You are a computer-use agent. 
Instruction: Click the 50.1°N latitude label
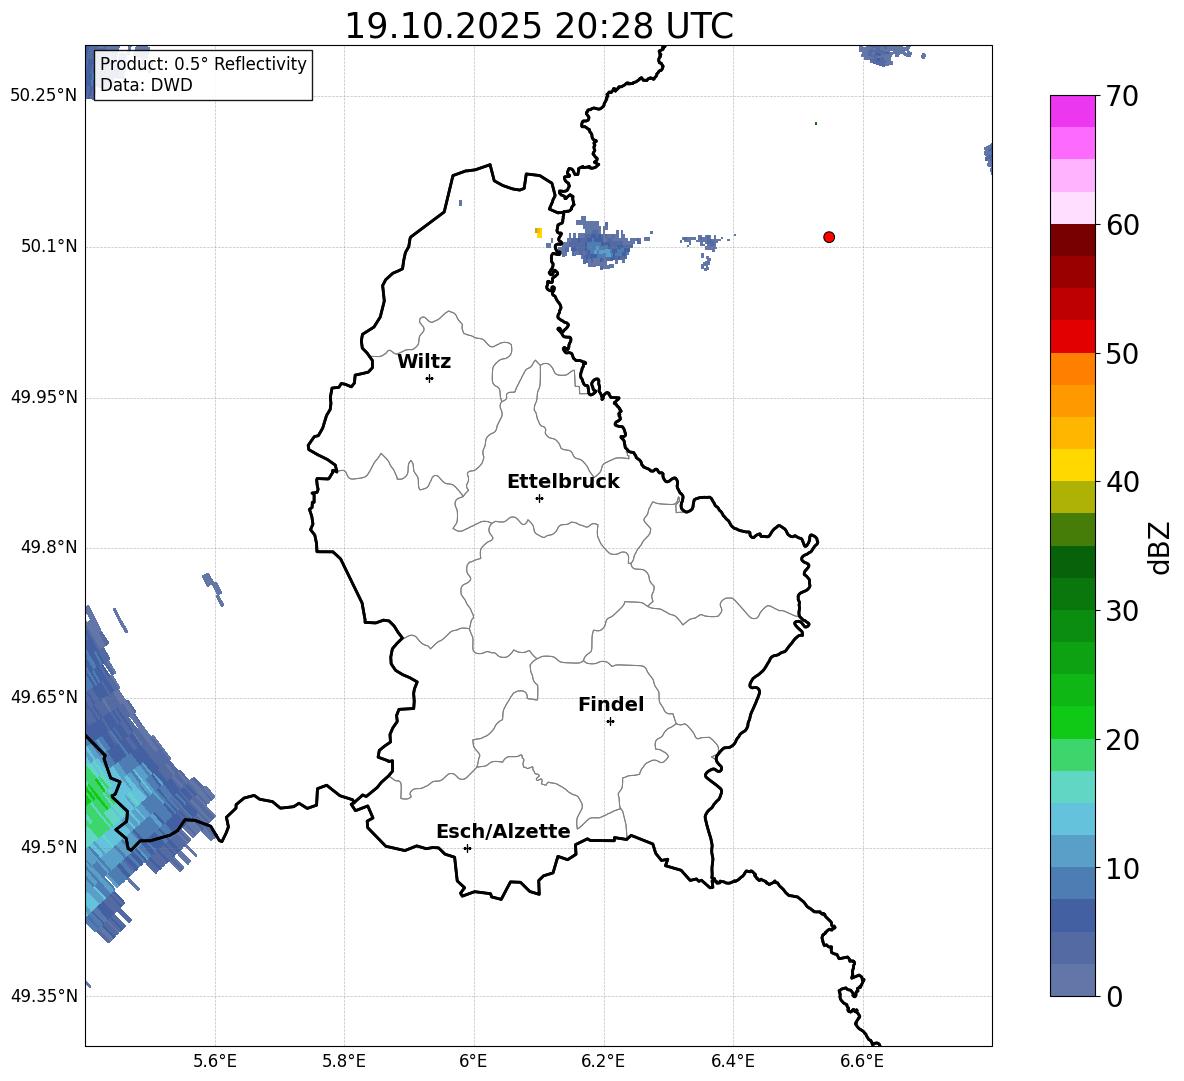click(50, 246)
